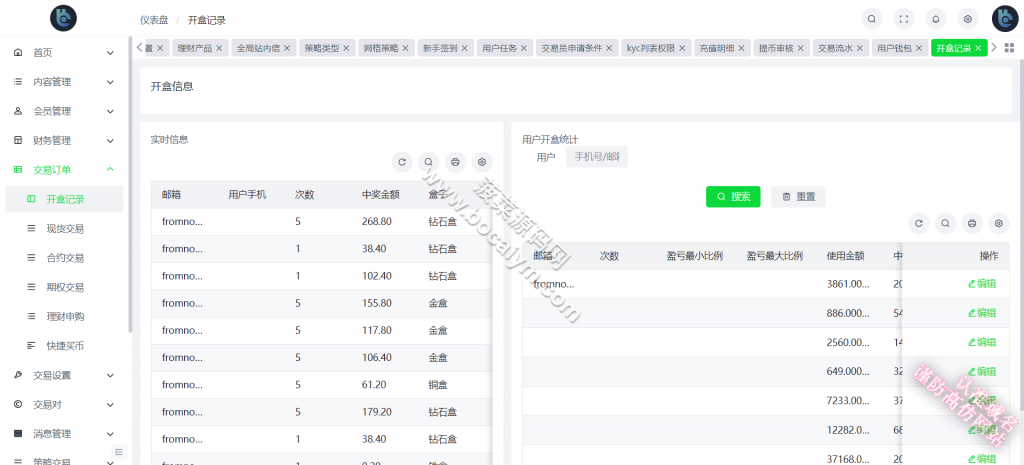Close the 策略类型 tab

[346, 48]
